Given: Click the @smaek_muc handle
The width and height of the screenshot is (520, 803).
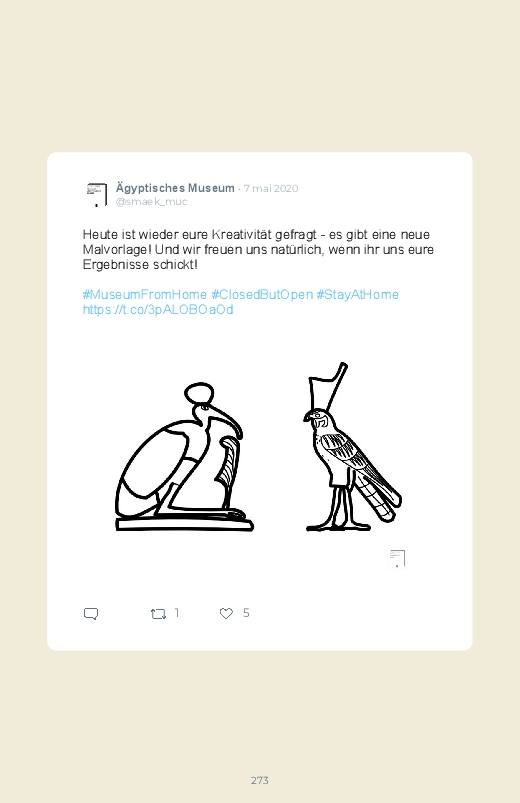Looking at the screenshot, I should pyautogui.click(x=152, y=202).
